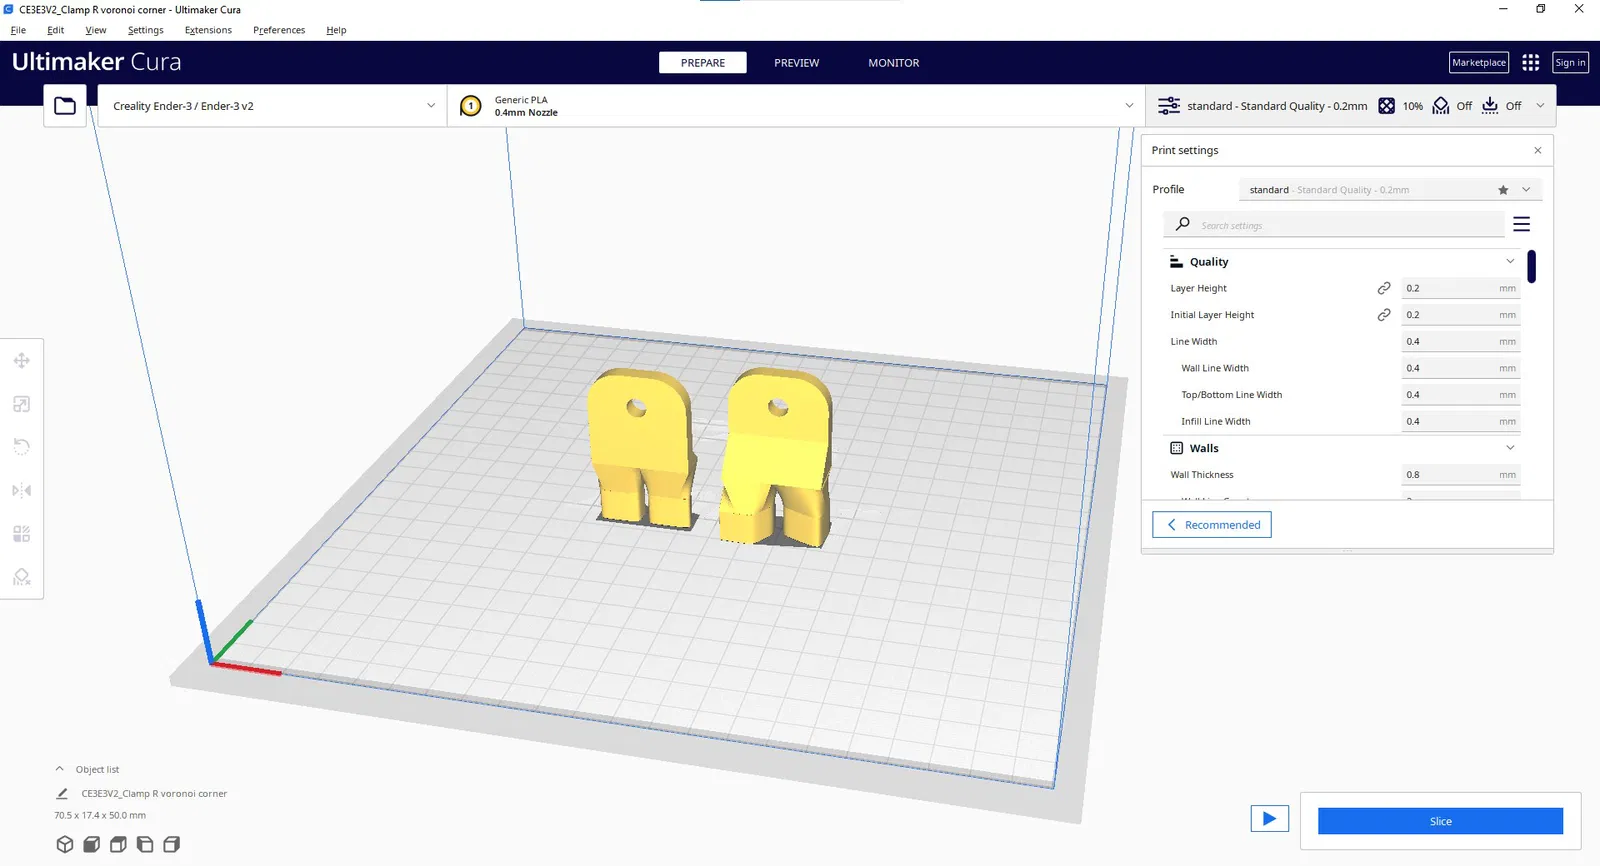Click the print settings panel scrollbar
This screenshot has width=1600, height=866.
pos(1531,267)
